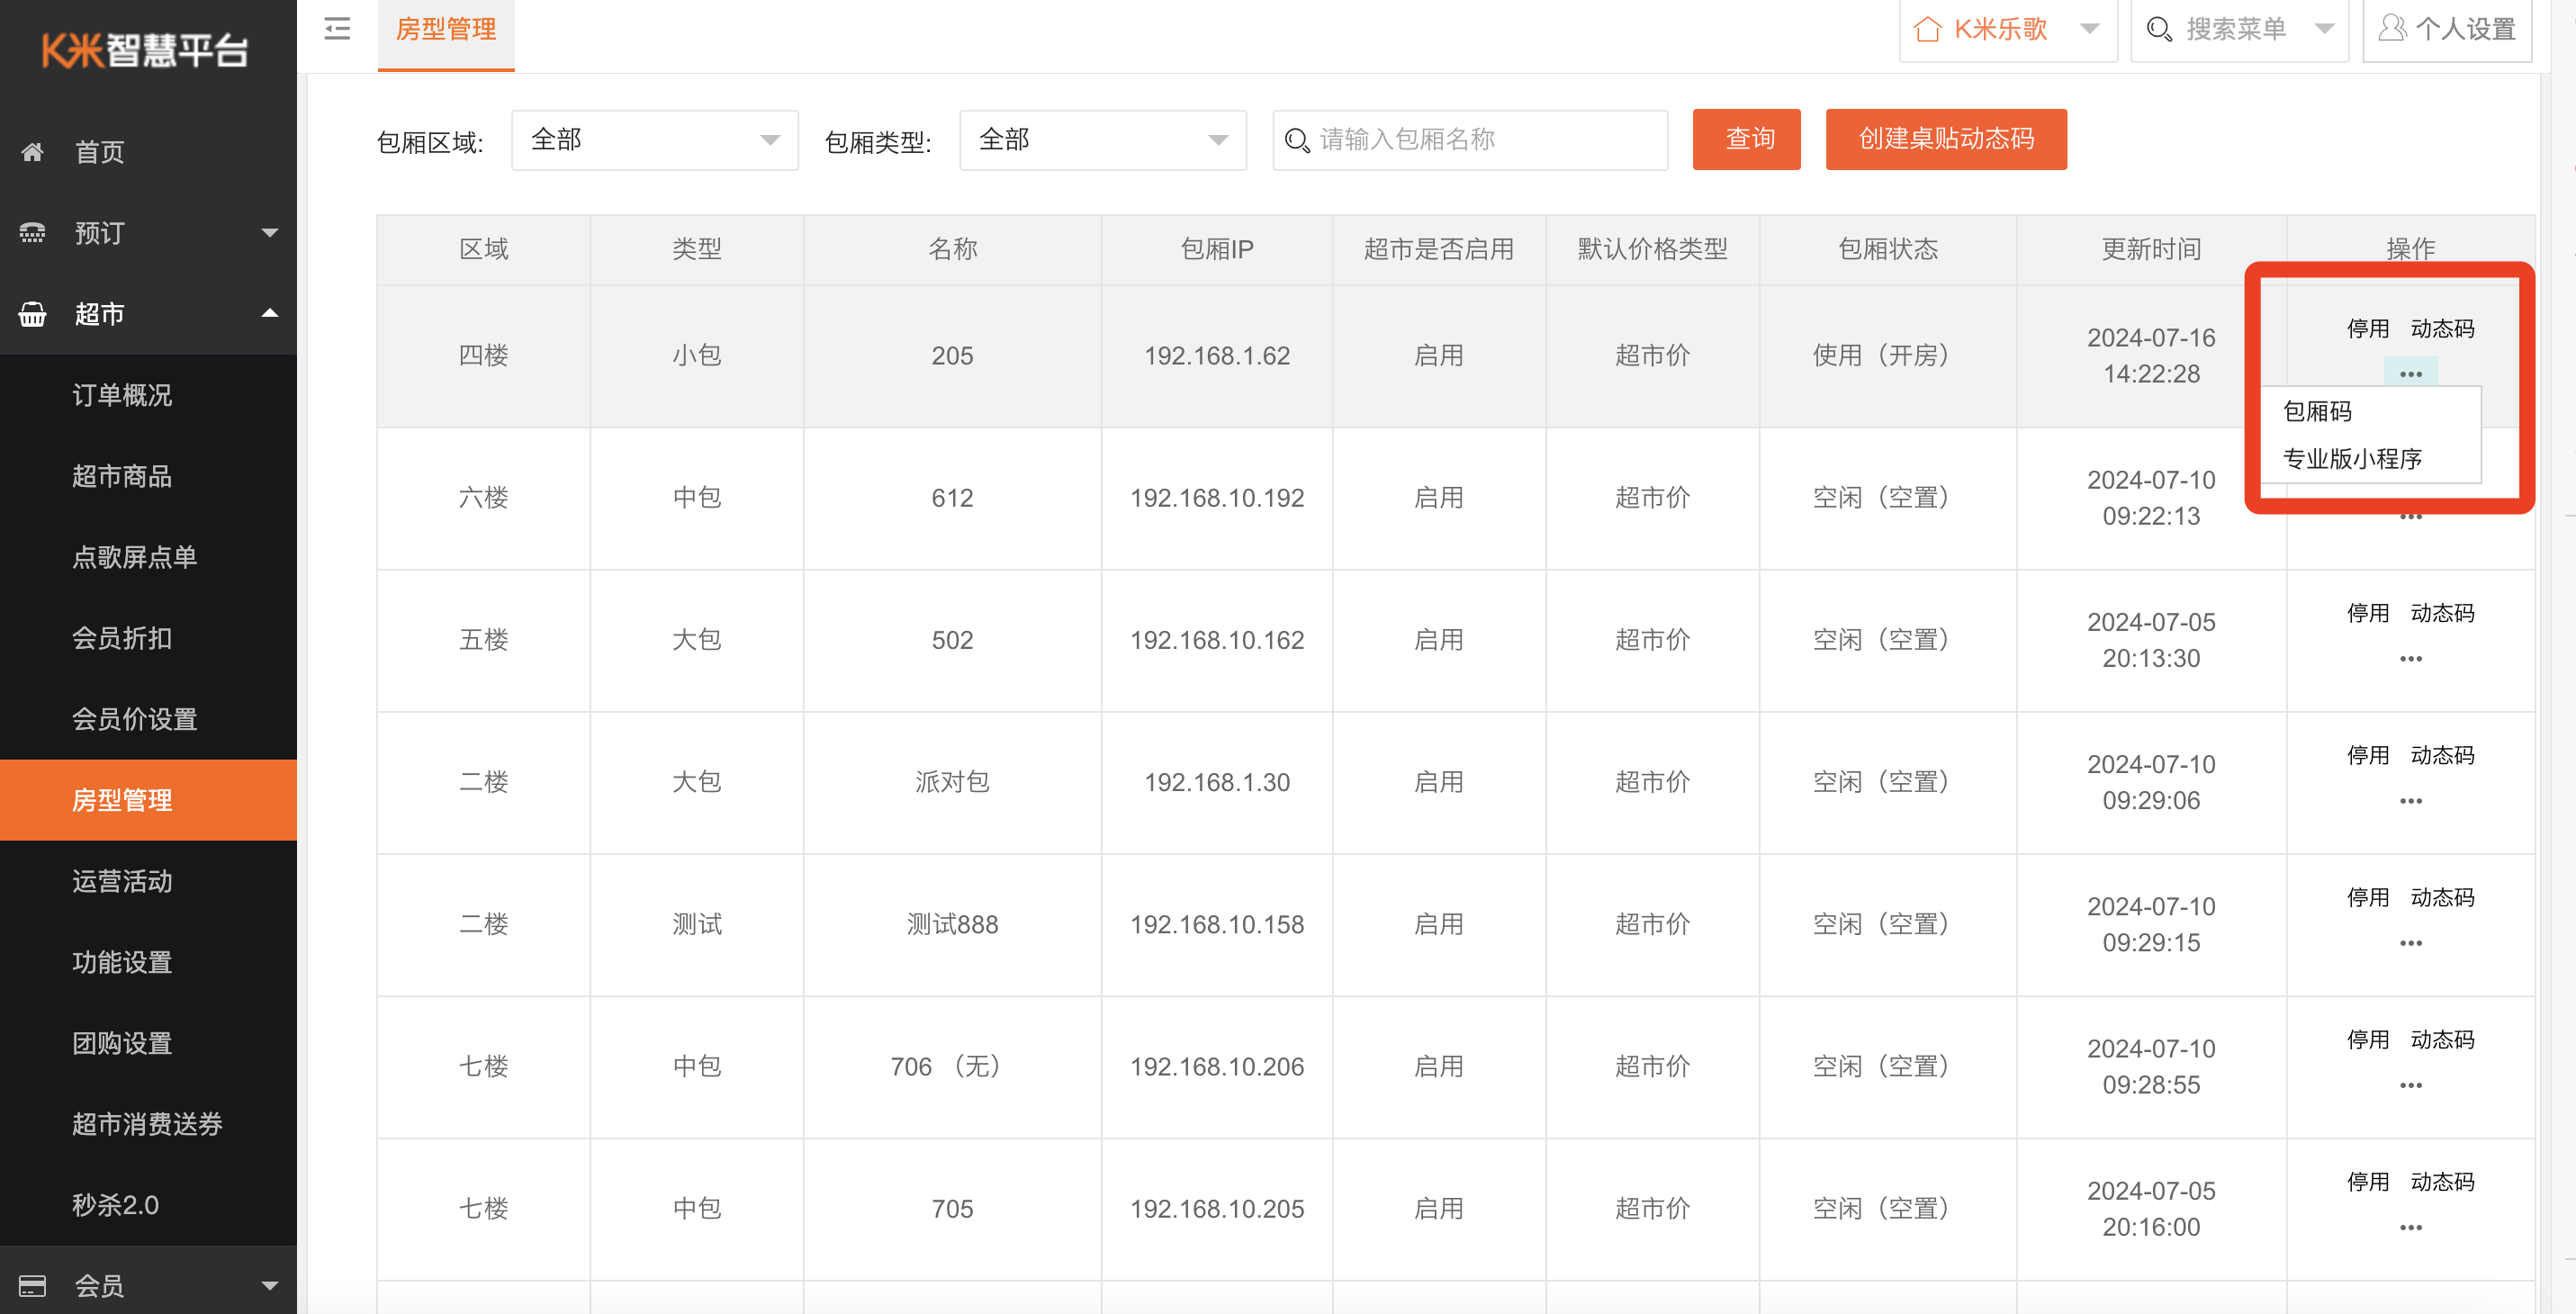Viewport: 2576px width, 1314px height.
Task: Click the status cell 使用（开房）
Action: click(1888, 356)
